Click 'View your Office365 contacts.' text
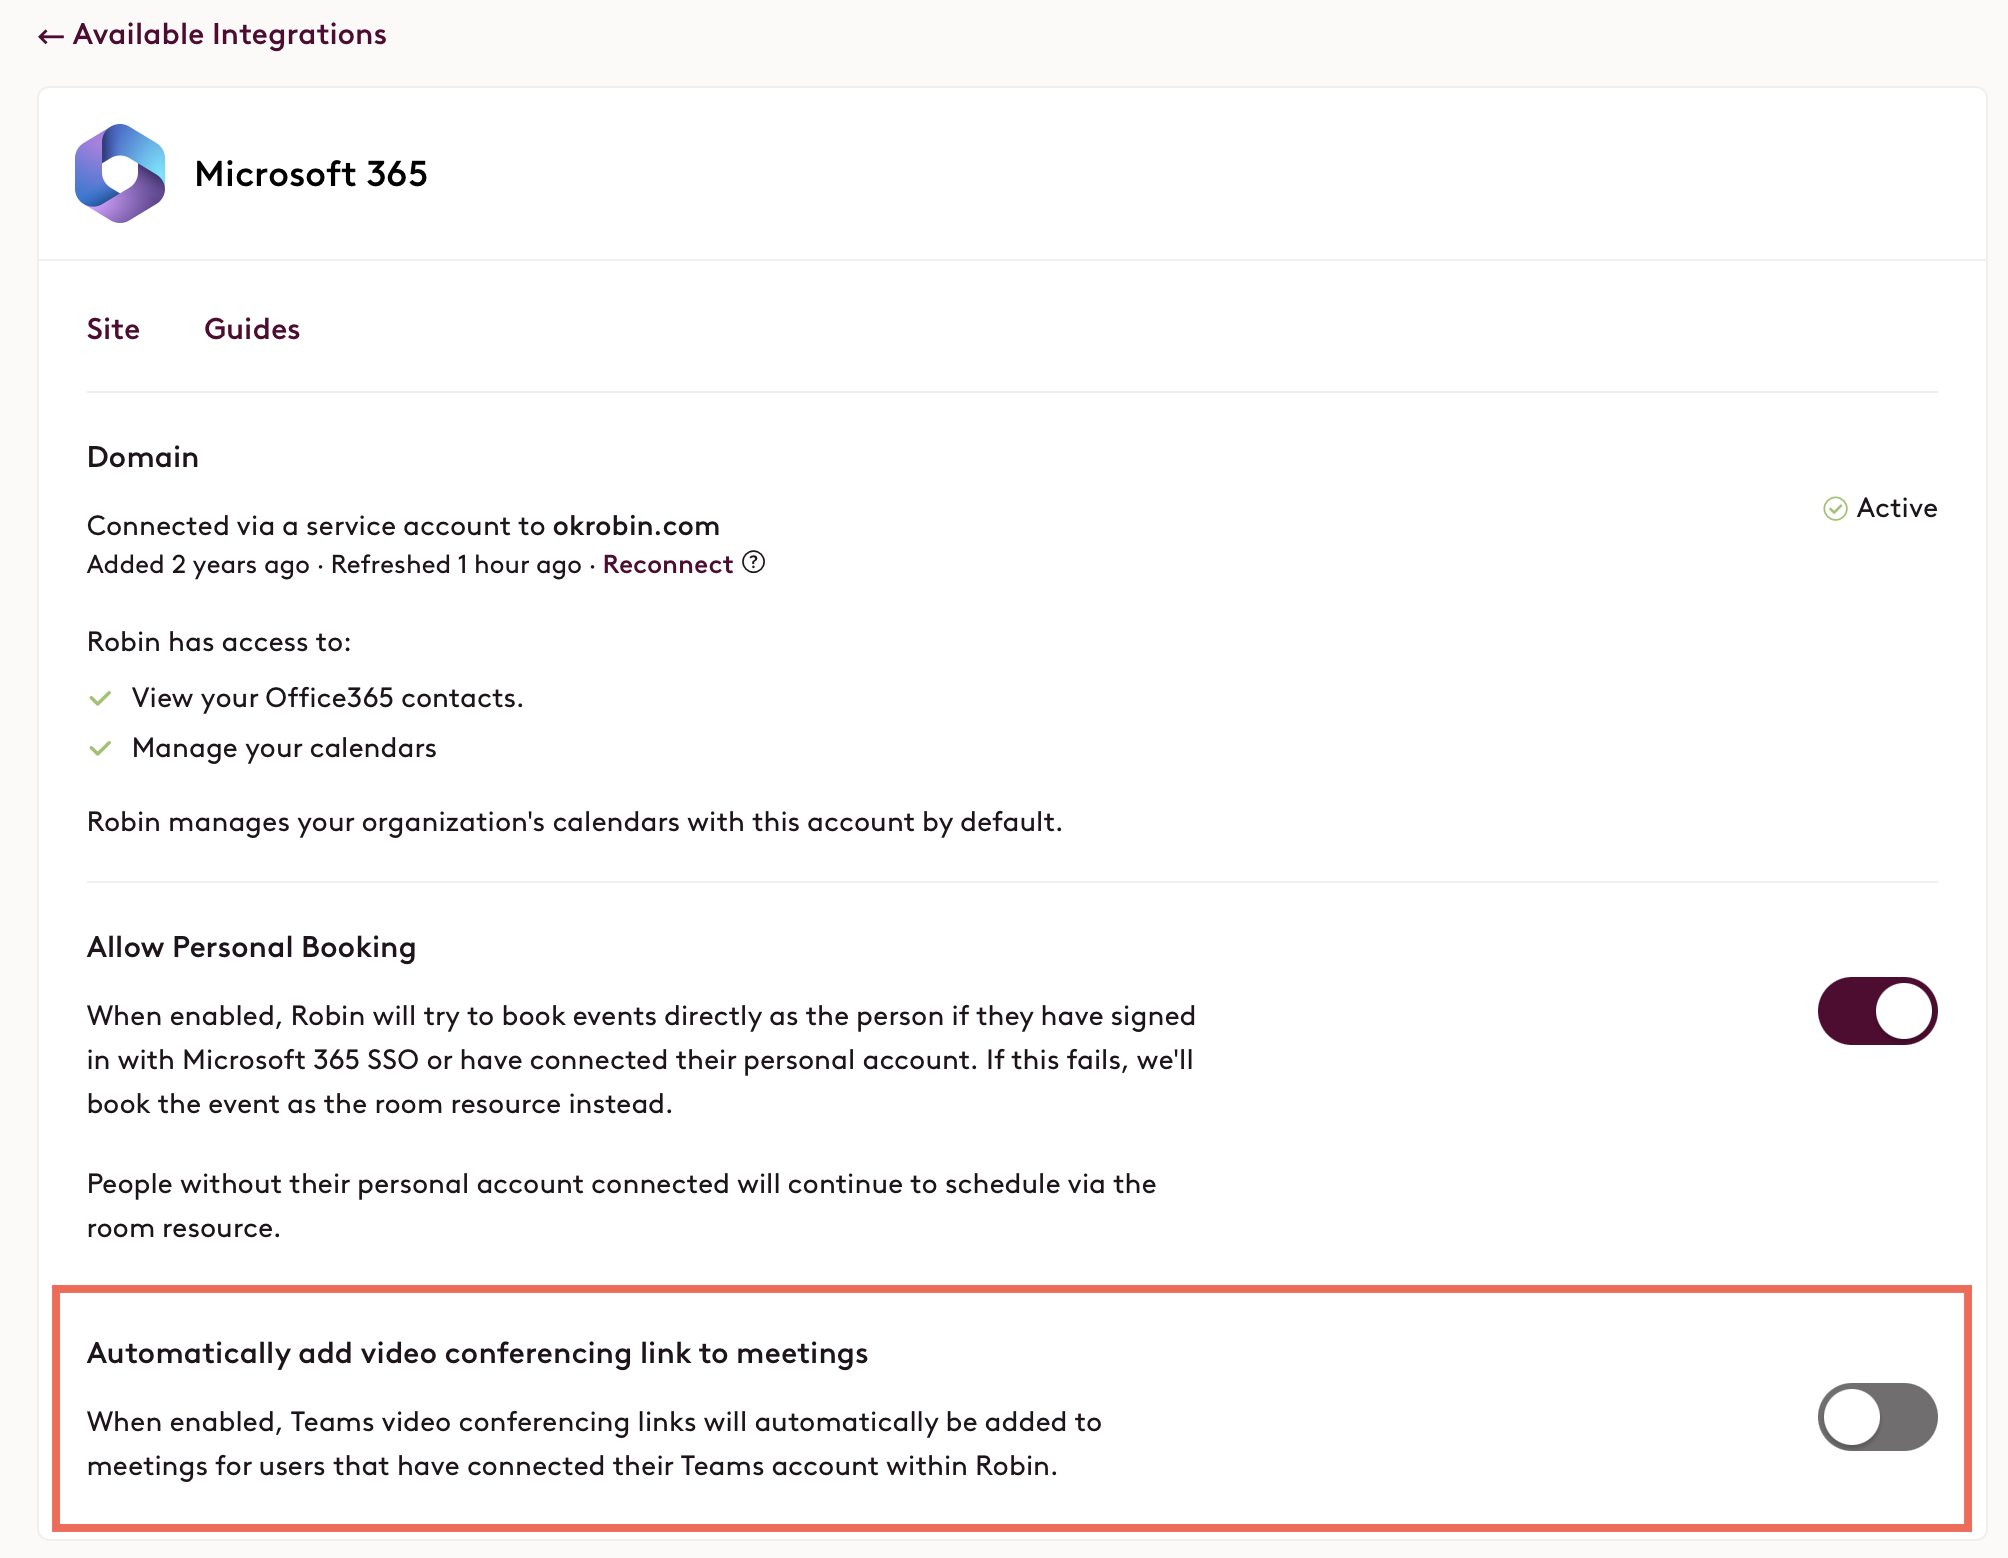 click(x=327, y=698)
